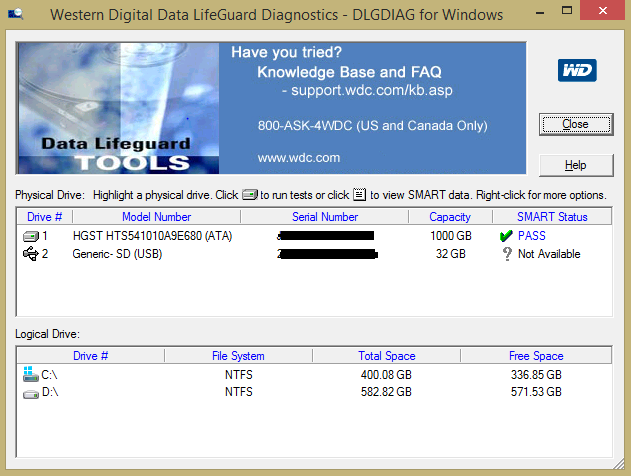
Task: Click the WD logo icon
Action: (577, 70)
